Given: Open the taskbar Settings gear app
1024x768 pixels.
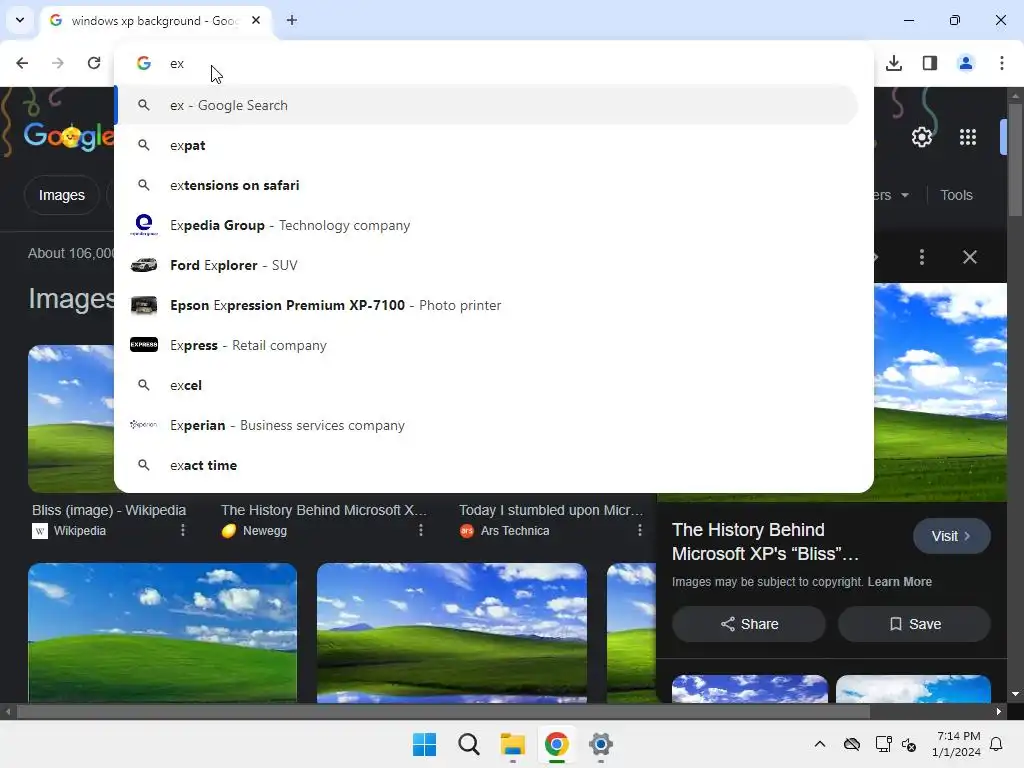Looking at the screenshot, I should 601,744.
